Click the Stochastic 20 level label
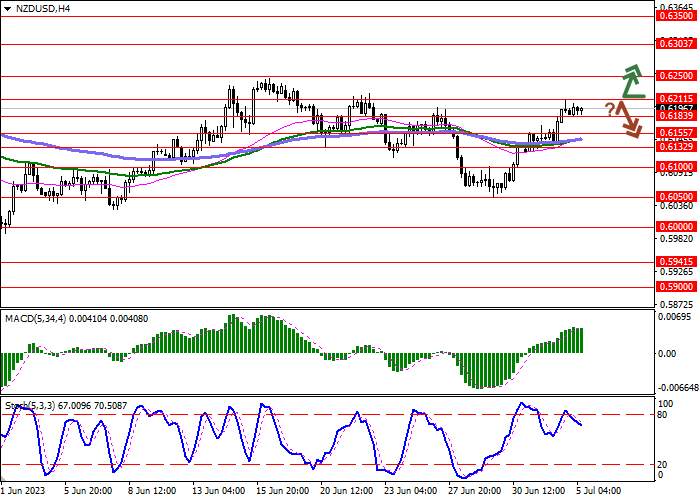 (664, 465)
